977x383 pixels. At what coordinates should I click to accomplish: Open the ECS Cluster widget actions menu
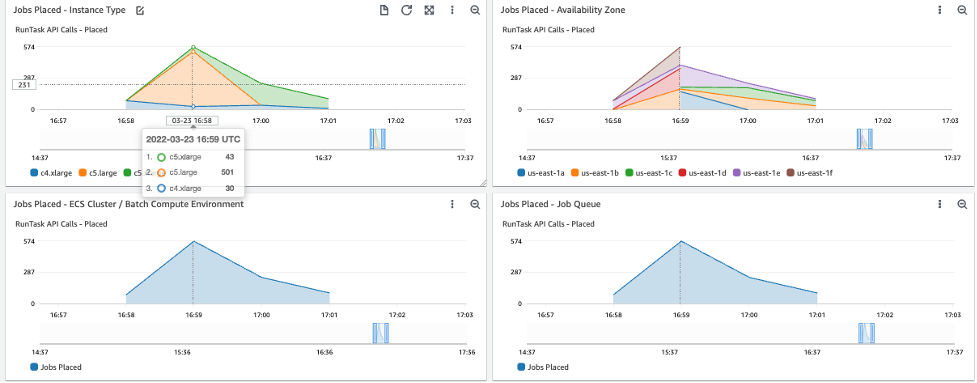[452, 204]
